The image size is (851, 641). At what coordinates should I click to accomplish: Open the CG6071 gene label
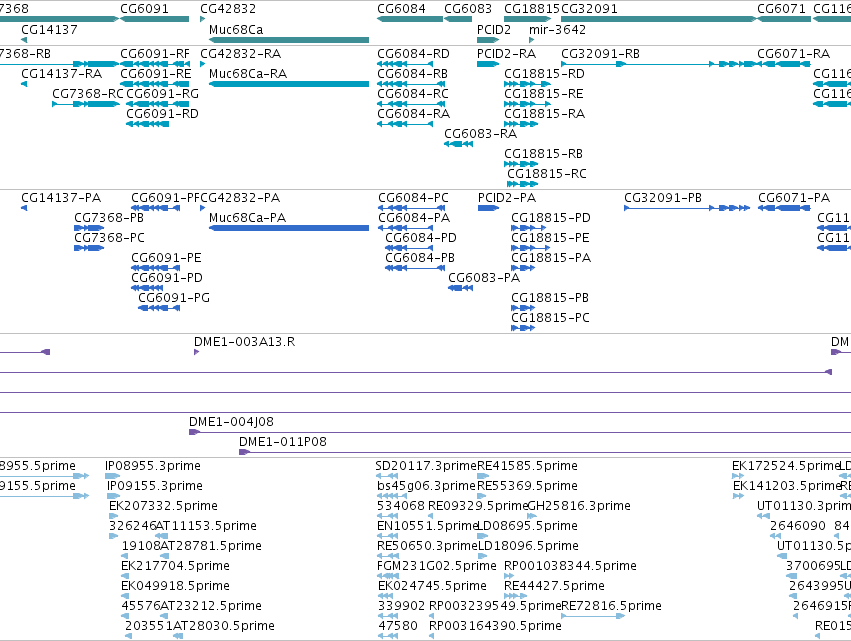[782, 9]
